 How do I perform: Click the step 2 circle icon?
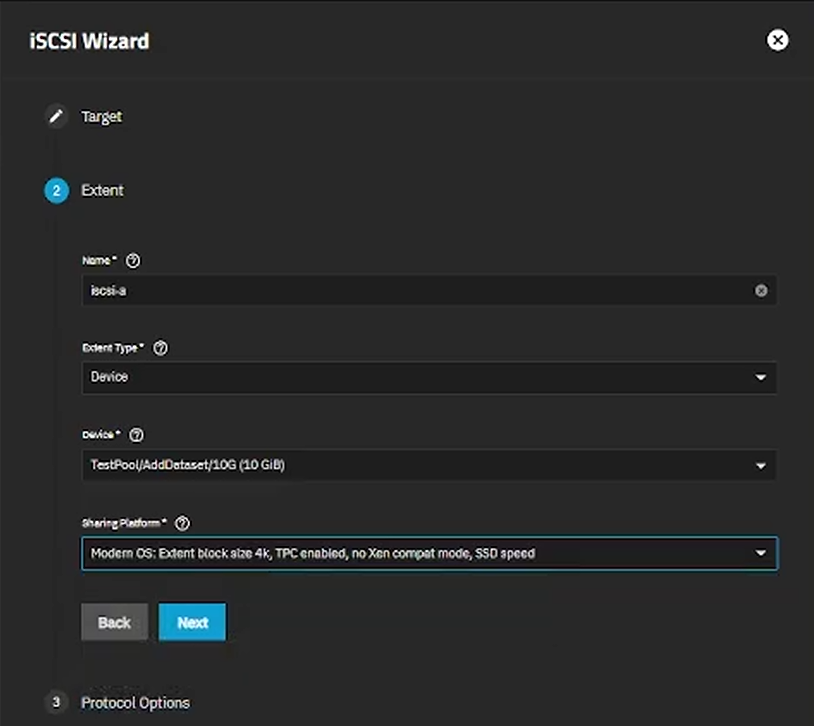(x=56, y=190)
